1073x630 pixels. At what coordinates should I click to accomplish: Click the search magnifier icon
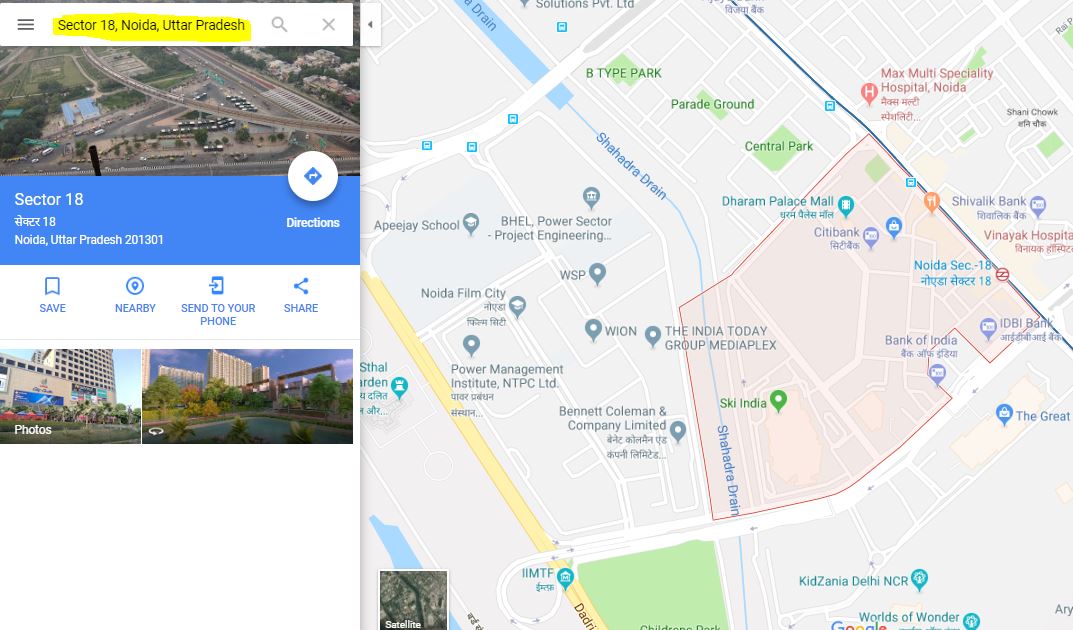point(279,25)
